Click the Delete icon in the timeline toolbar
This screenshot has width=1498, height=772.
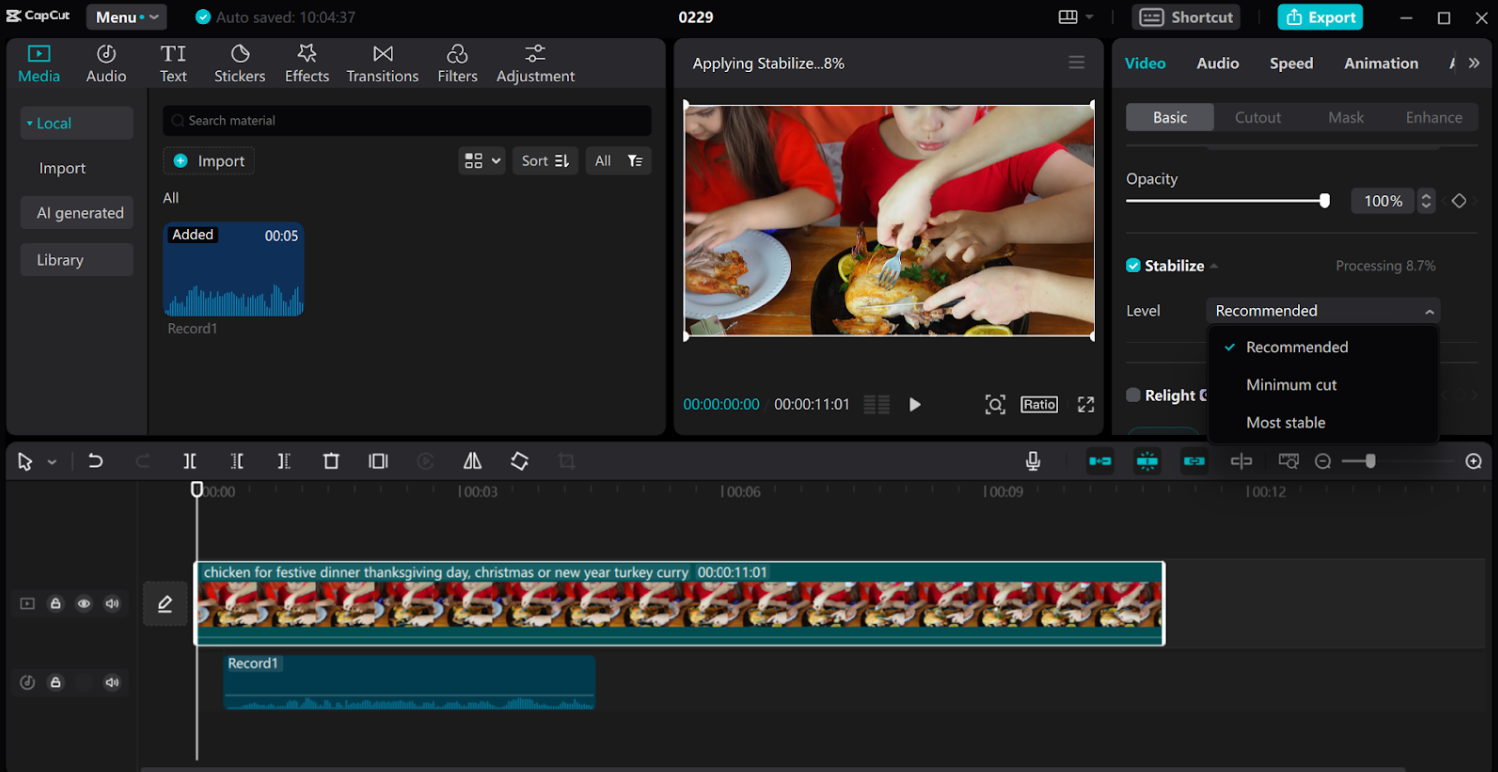tap(331, 461)
